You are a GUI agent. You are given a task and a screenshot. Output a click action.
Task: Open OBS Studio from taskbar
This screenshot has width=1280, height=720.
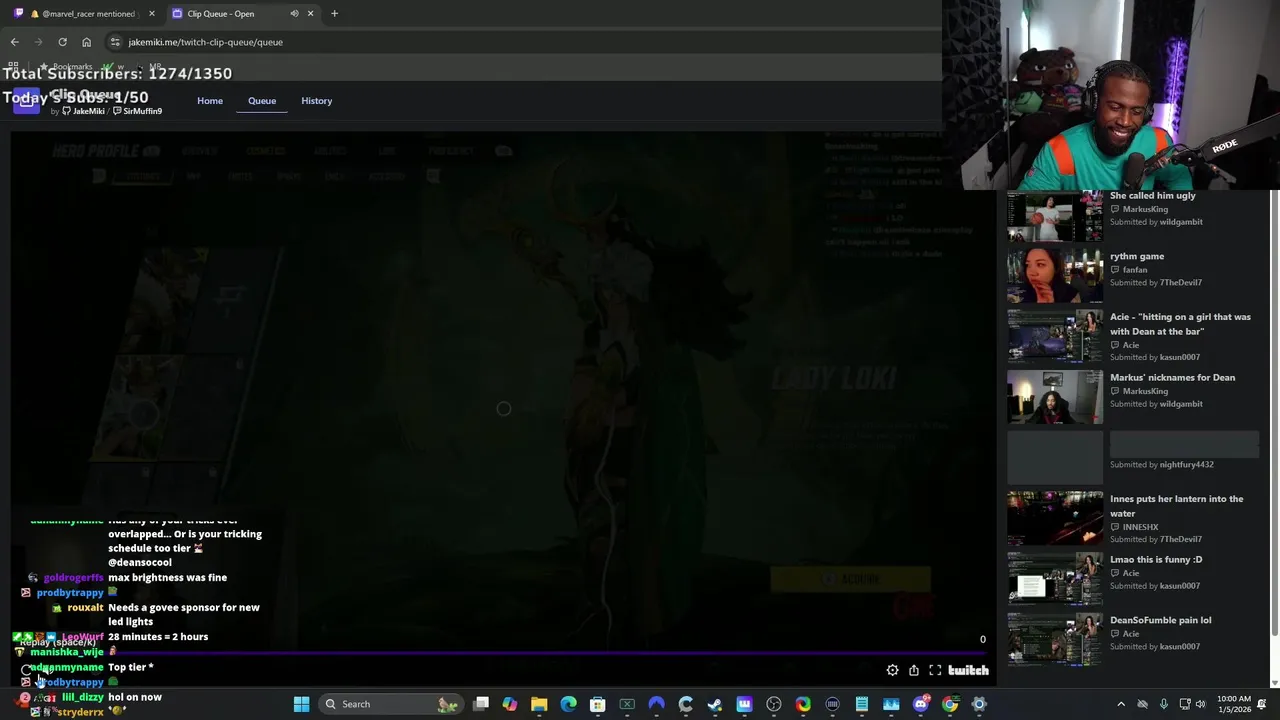(774, 704)
